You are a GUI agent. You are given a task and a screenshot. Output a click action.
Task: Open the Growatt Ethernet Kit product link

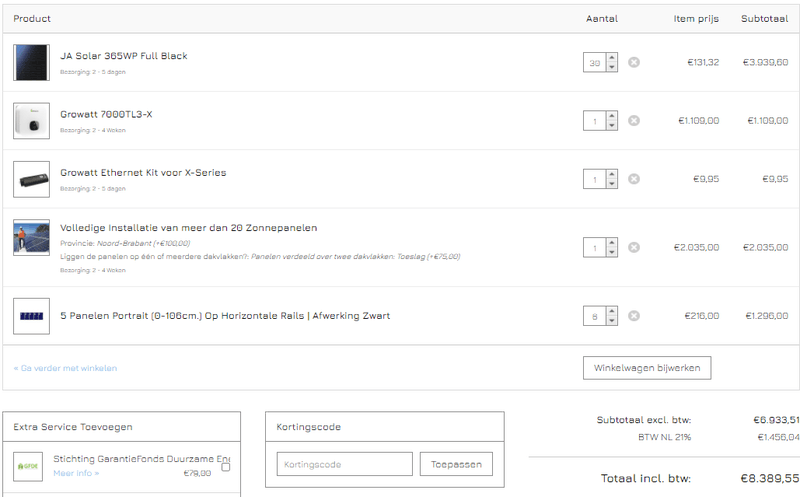coord(143,172)
